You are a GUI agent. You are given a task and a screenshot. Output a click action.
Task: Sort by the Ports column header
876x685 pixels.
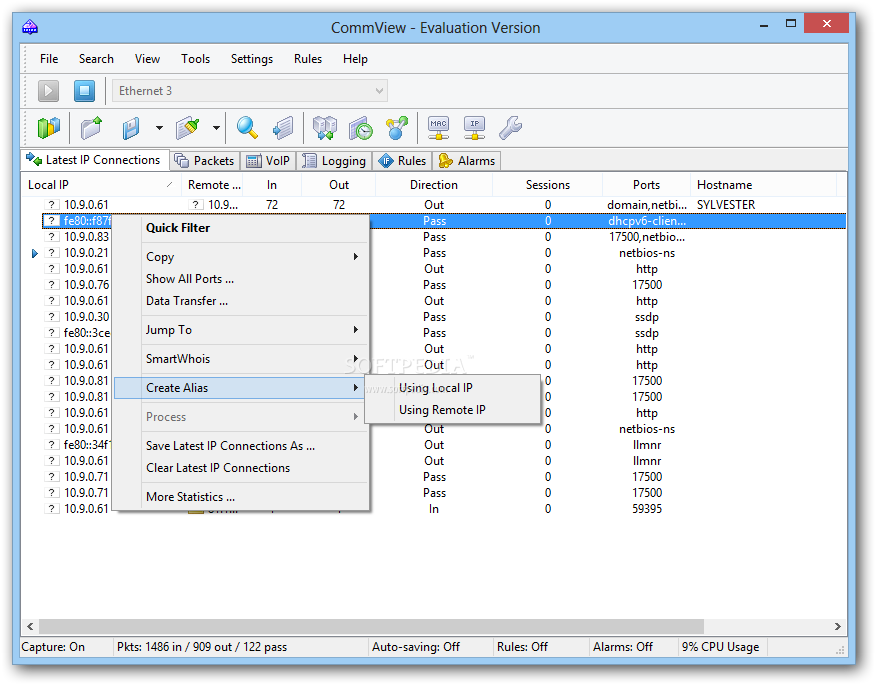[x=646, y=185]
